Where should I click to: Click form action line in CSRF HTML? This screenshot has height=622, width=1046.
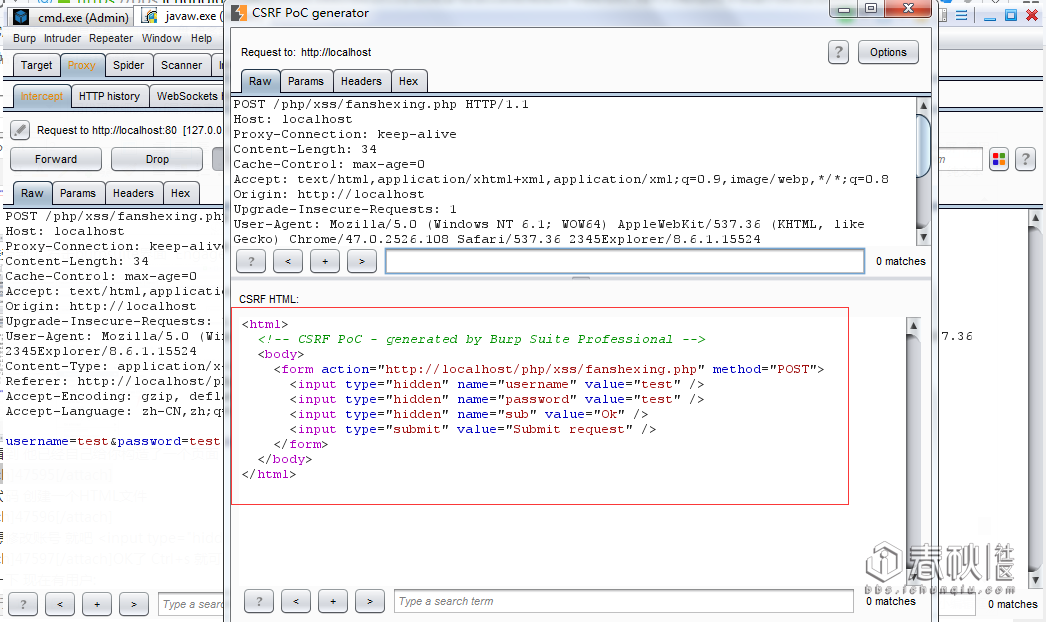(549, 369)
